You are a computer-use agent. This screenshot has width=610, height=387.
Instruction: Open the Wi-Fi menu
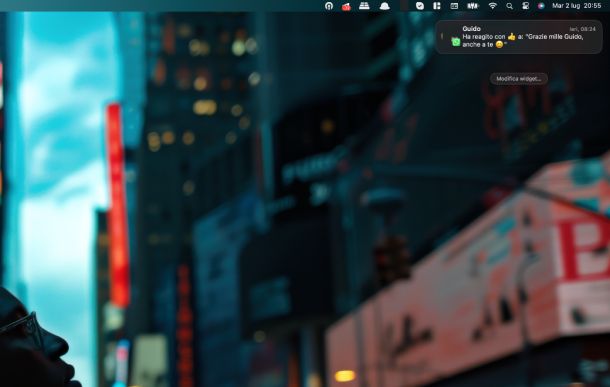click(x=493, y=6)
